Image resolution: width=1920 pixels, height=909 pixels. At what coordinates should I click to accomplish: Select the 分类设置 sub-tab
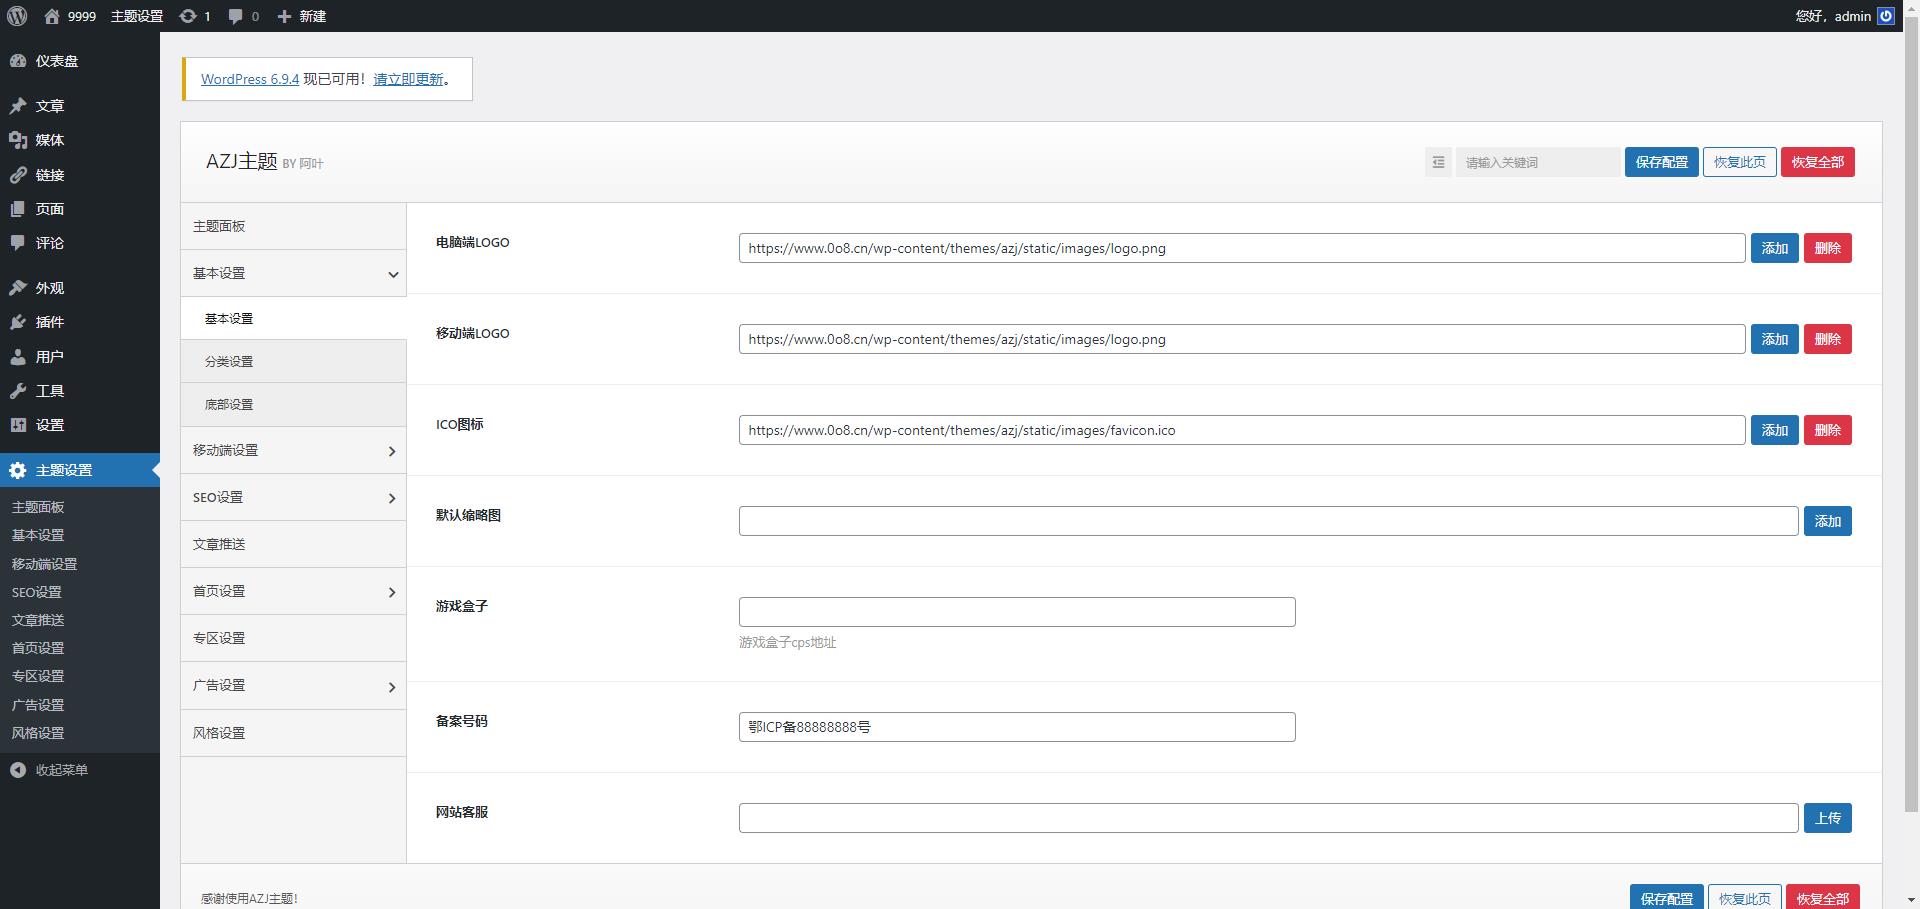(x=229, y=362)
